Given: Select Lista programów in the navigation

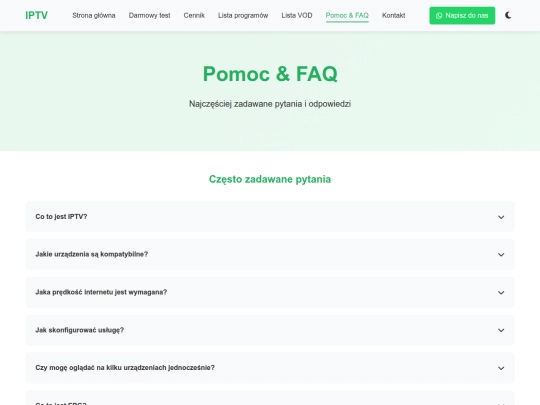Looking at the screenshot, I should 243,15.
